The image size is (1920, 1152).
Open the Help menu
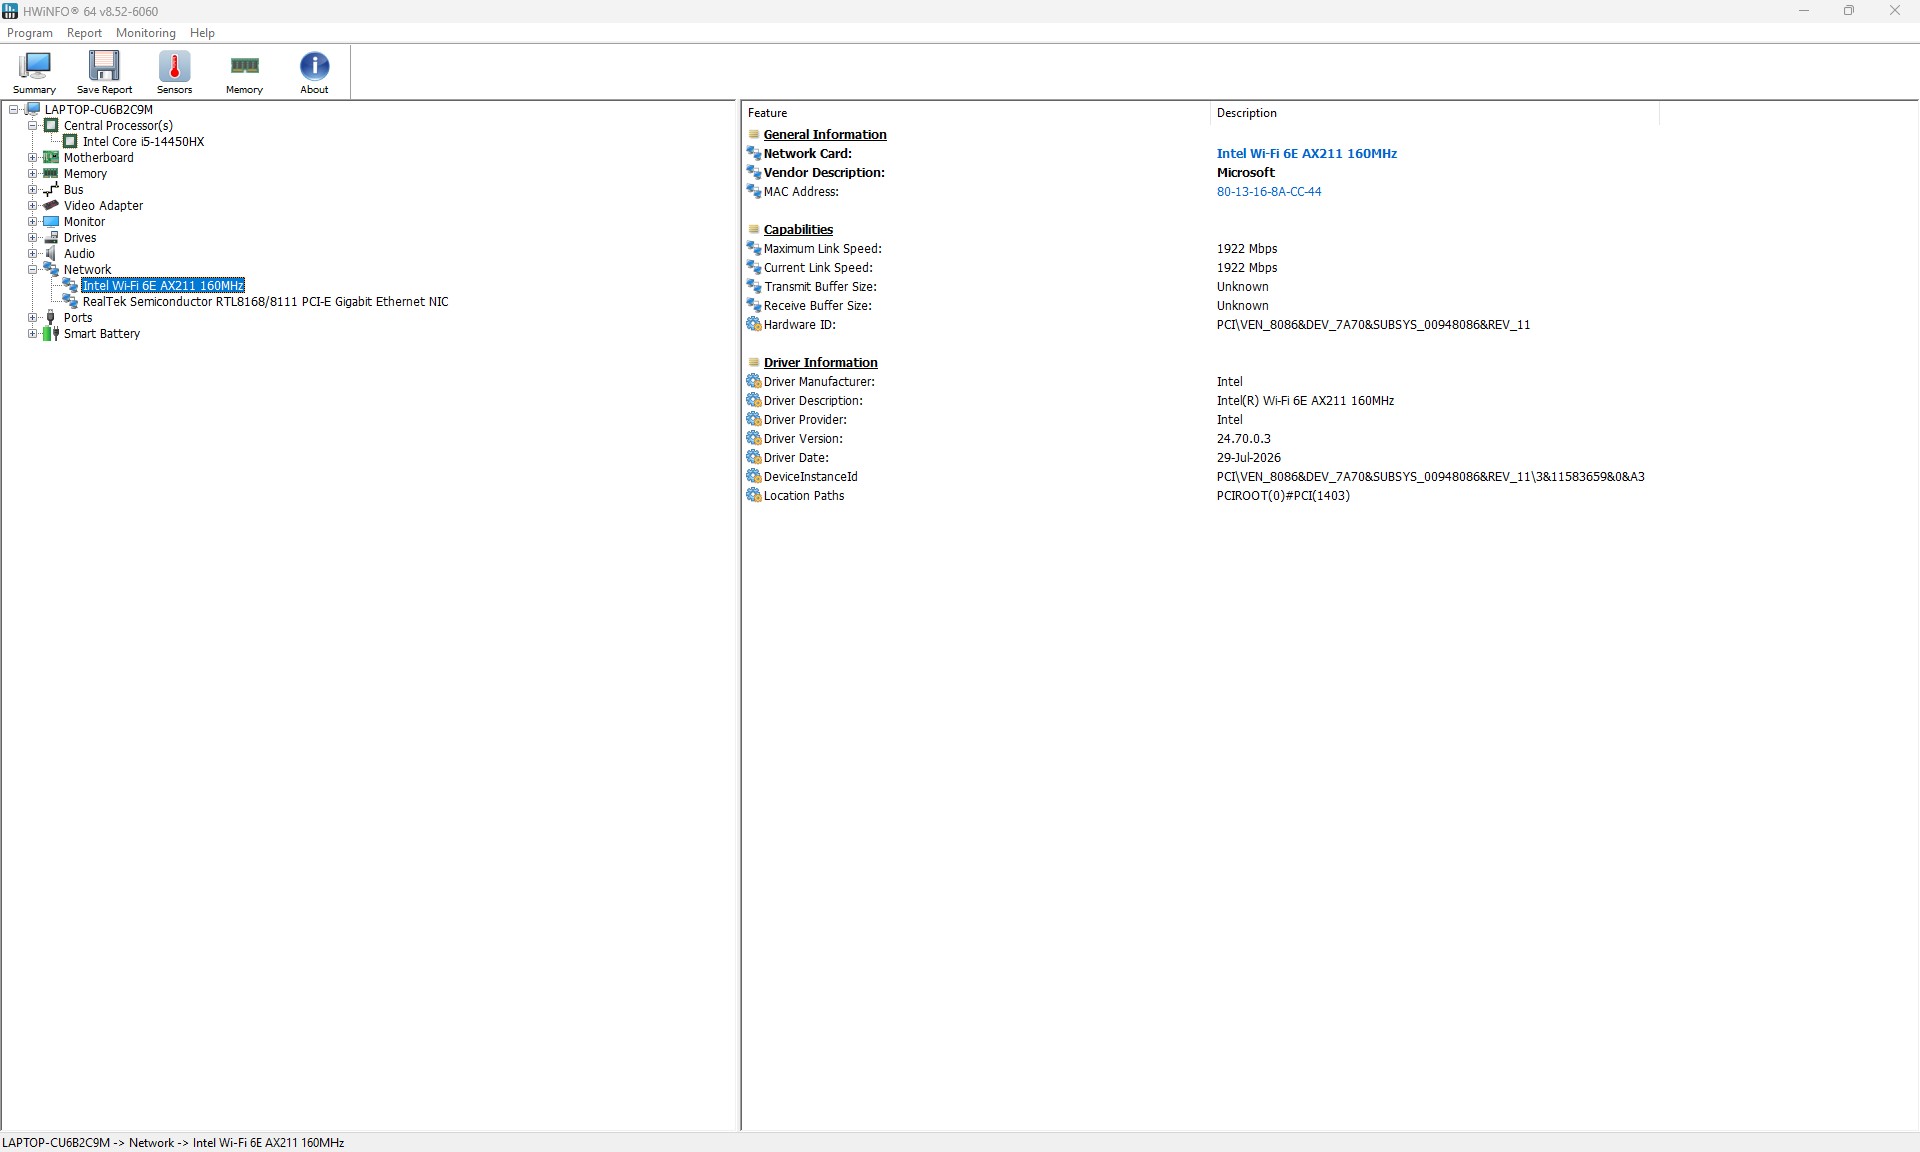(x=202, y=33)
